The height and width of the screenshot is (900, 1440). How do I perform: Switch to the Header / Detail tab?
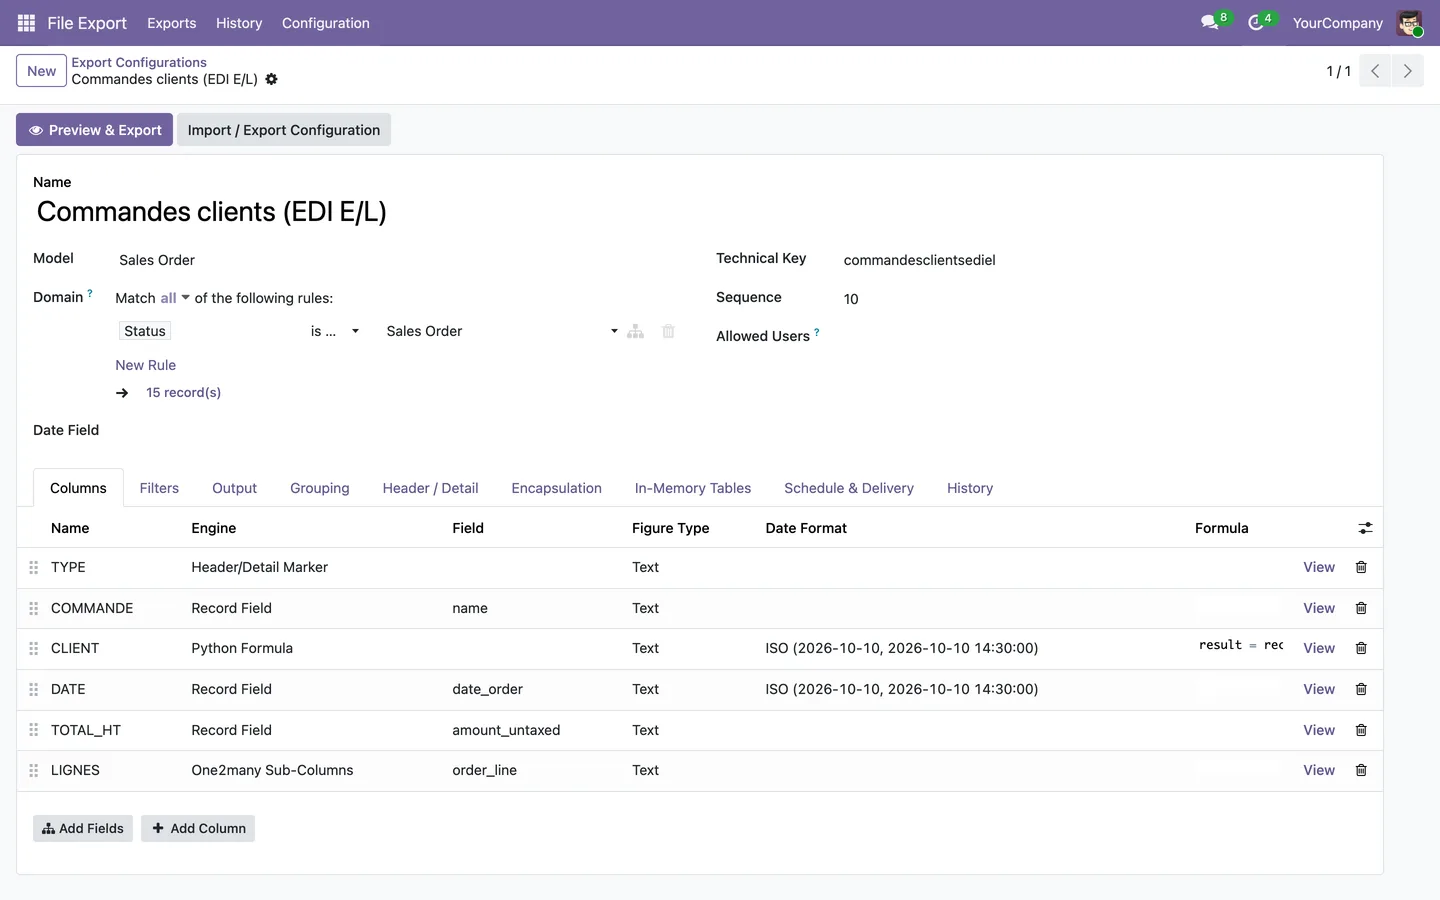pyautogui.click(x=430, y=488)
